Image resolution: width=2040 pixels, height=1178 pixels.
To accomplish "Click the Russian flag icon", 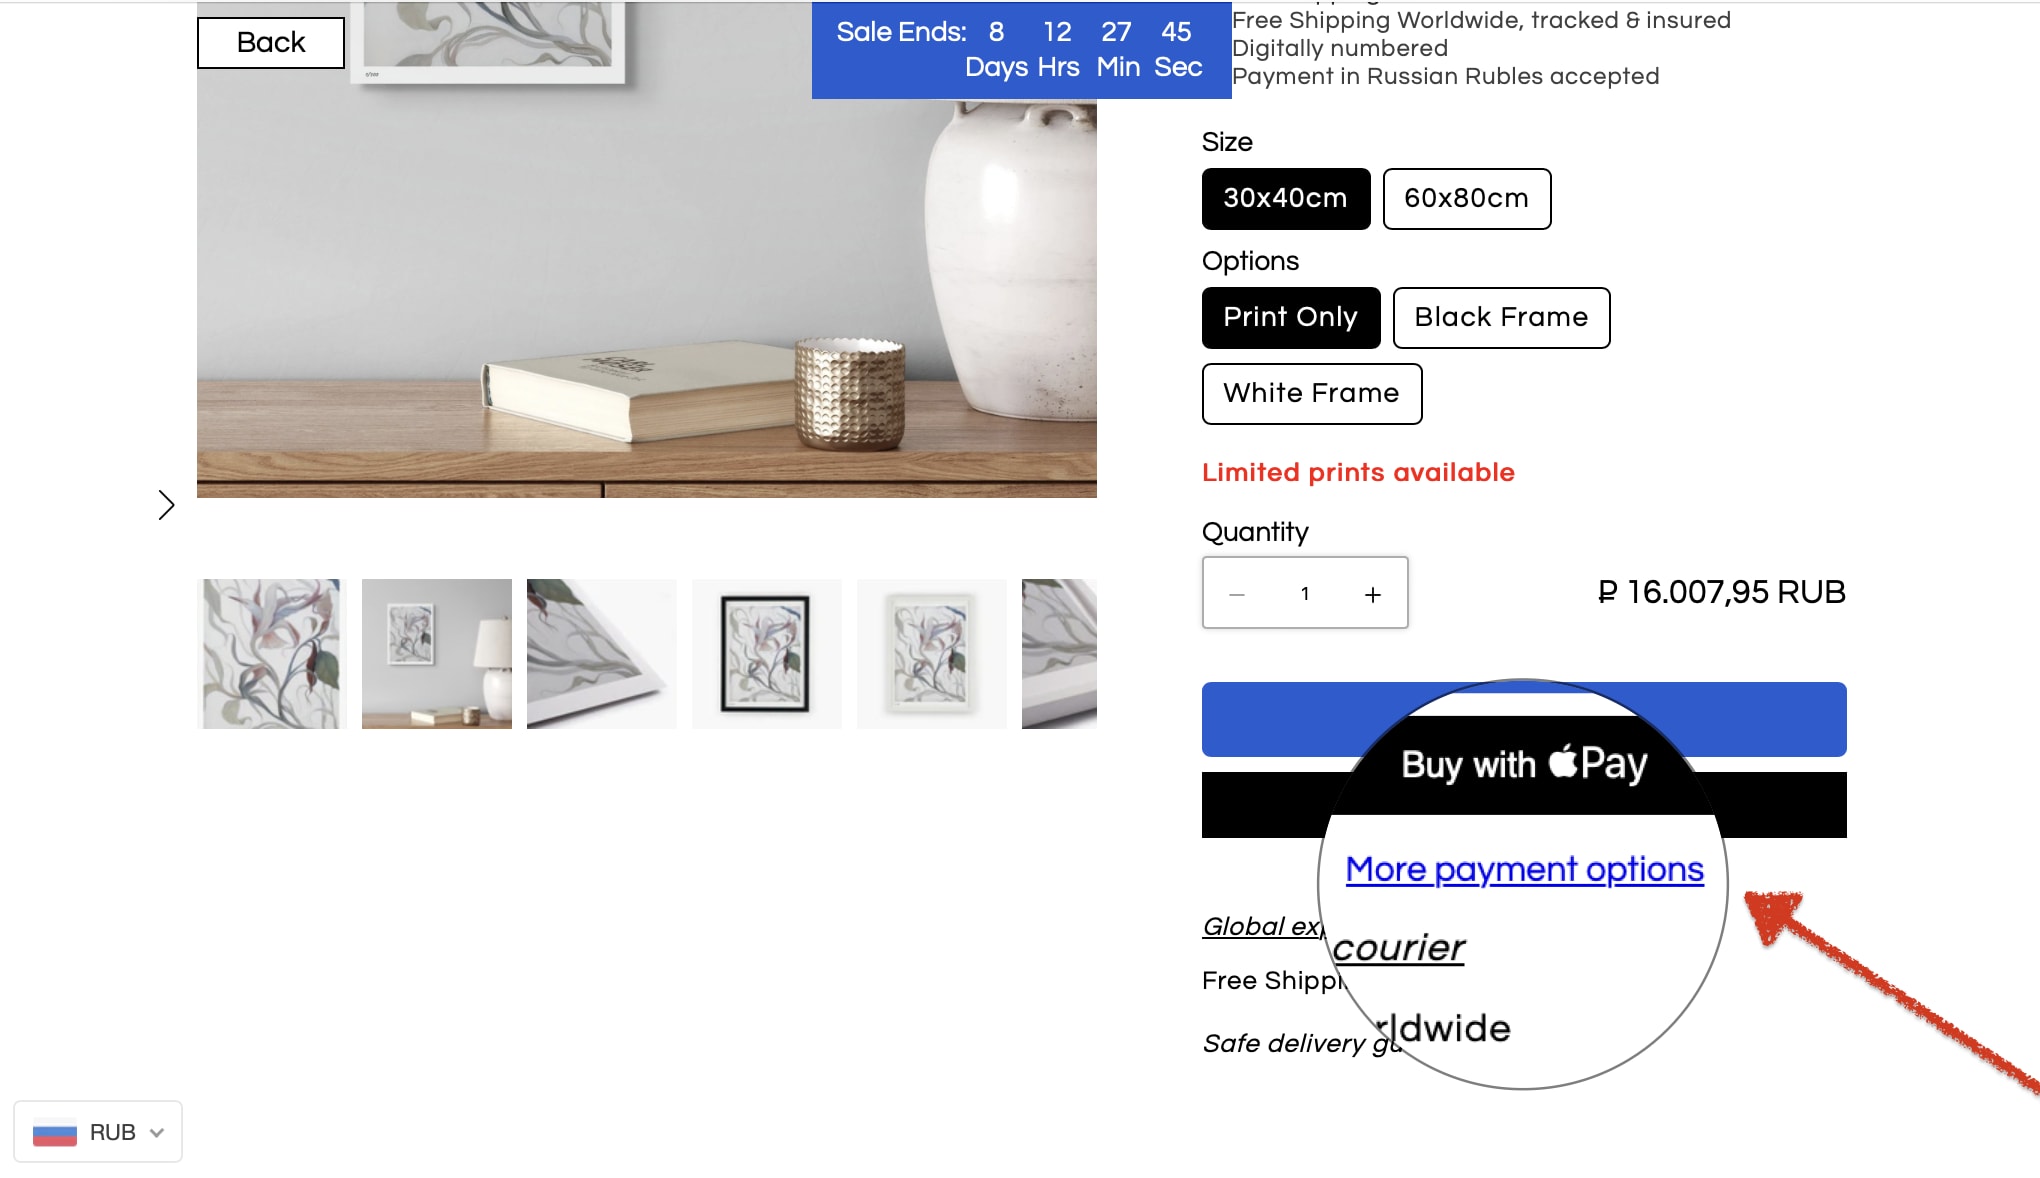I will point(54,1132).
